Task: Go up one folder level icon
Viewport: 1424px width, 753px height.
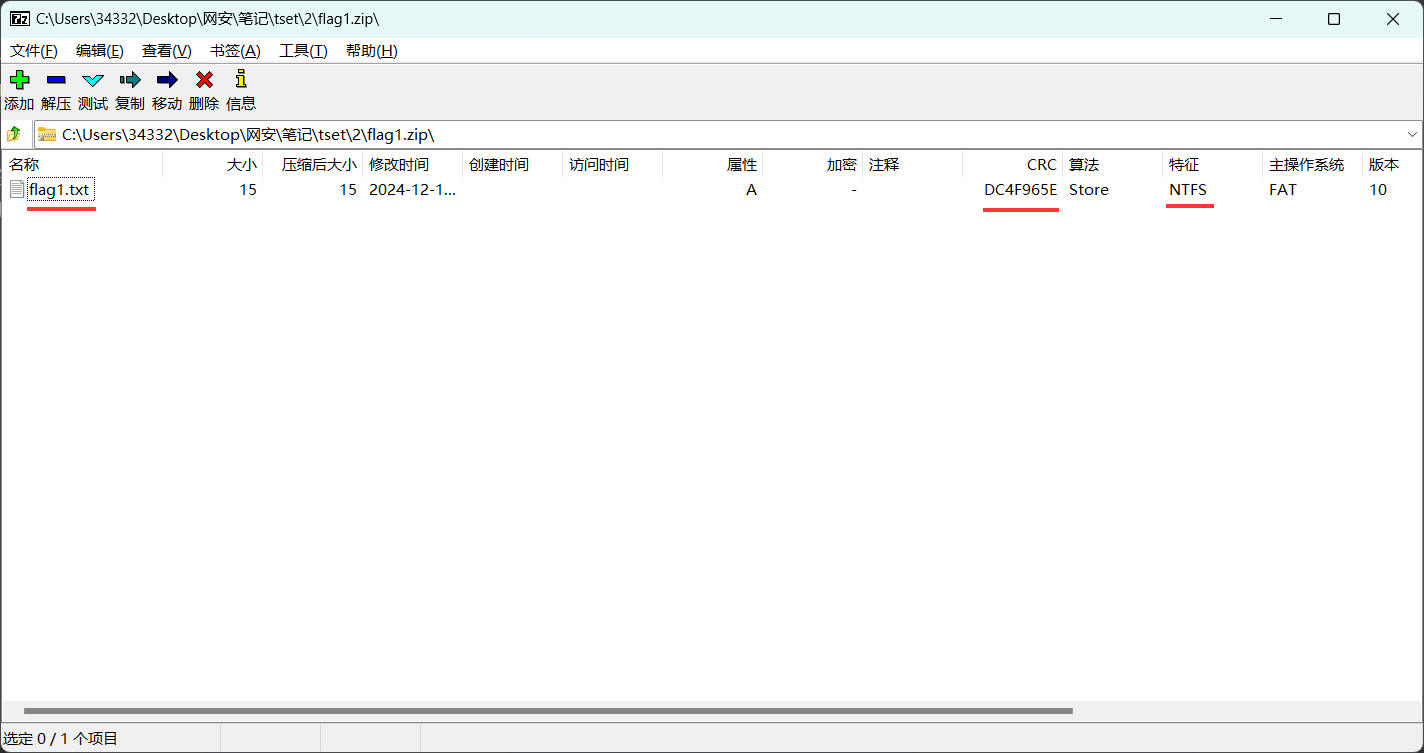Action: coord(14,134)
